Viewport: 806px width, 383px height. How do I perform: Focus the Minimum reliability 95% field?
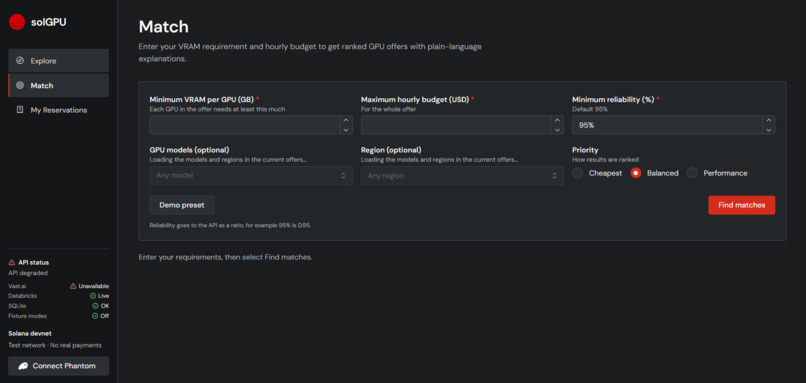[x=668, y=125]
